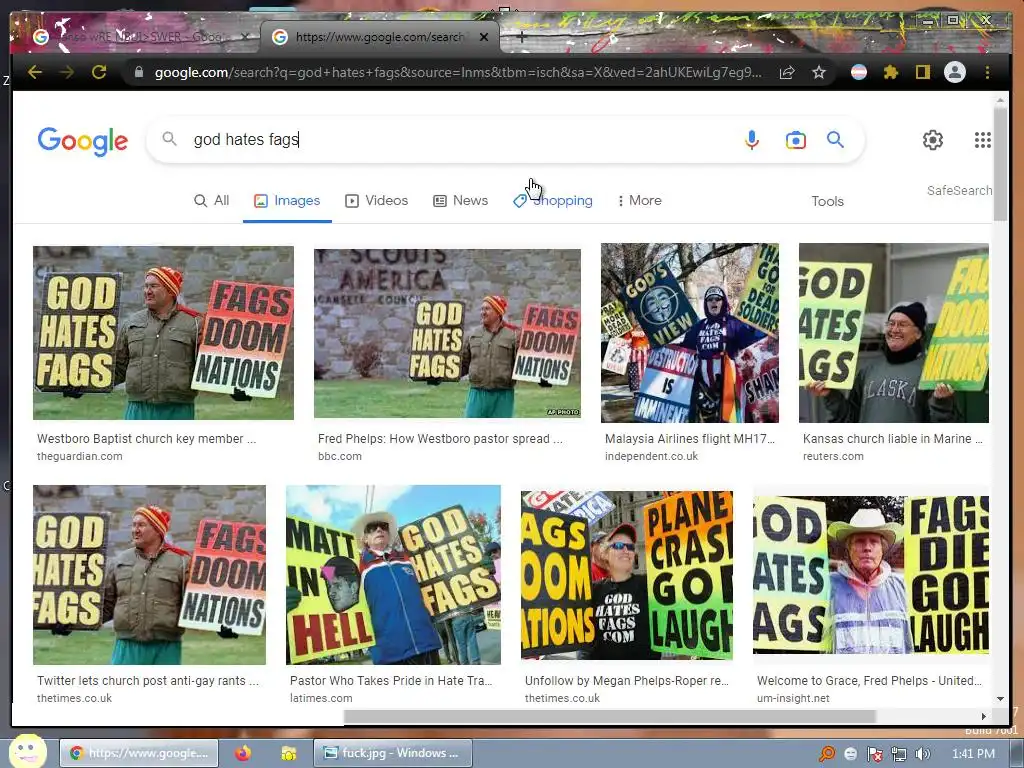1024x768 pixels.
Task: Click the magnifier tray icon
Action: (x=827, y=754)
